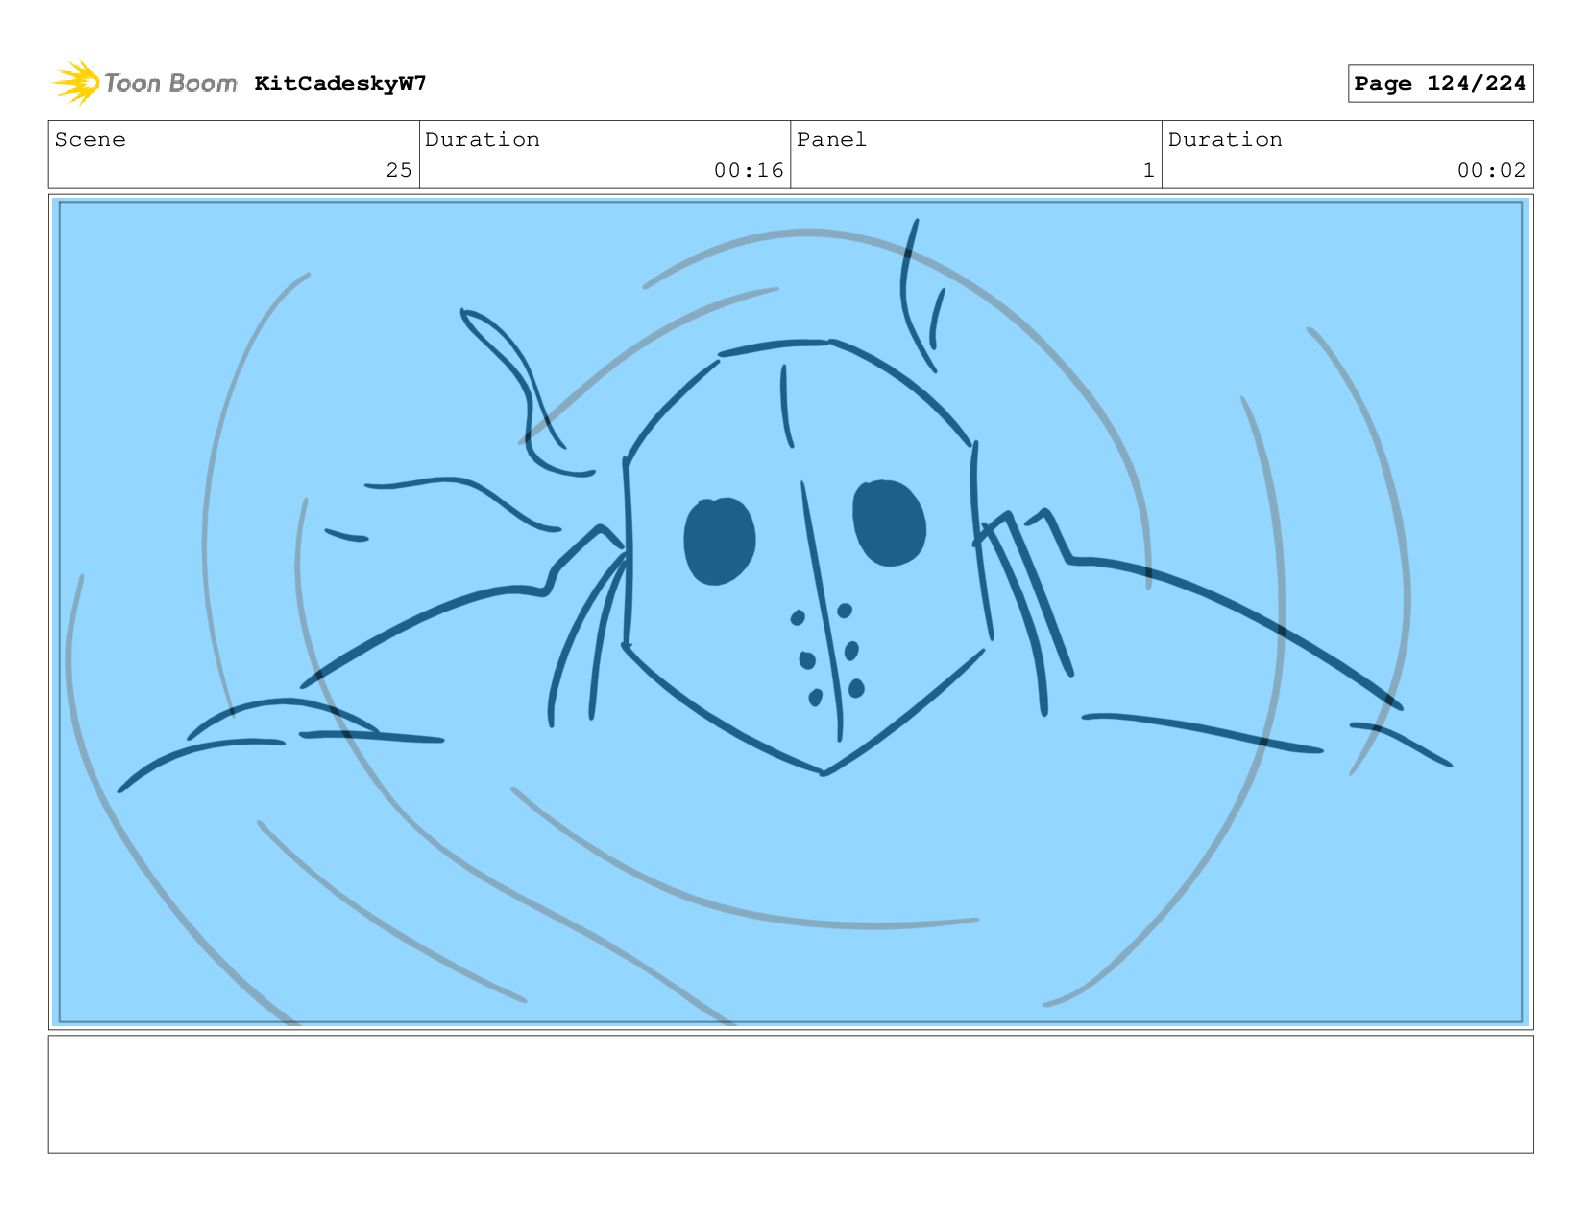Click the Toon Boom logo

click(145, 83)
